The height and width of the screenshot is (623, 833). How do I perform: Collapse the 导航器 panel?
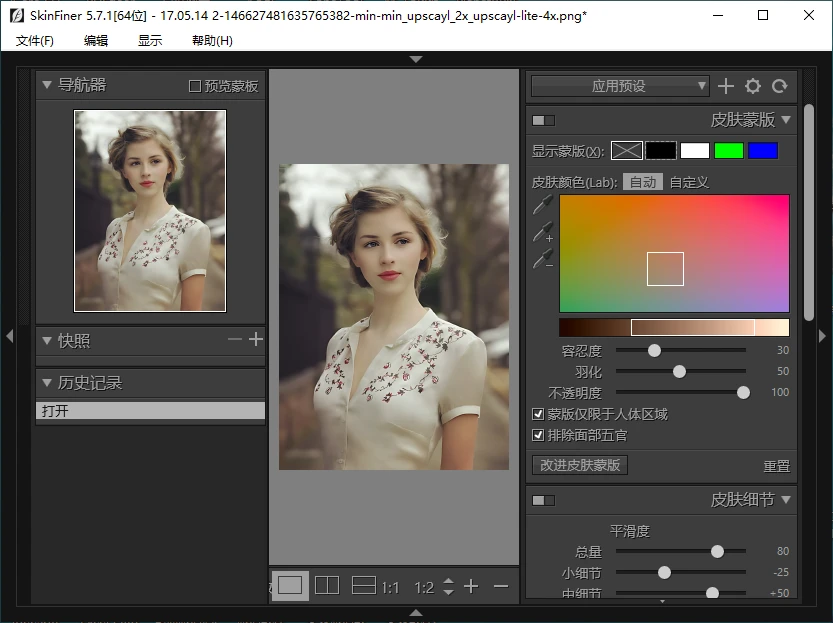pos(46,84)
